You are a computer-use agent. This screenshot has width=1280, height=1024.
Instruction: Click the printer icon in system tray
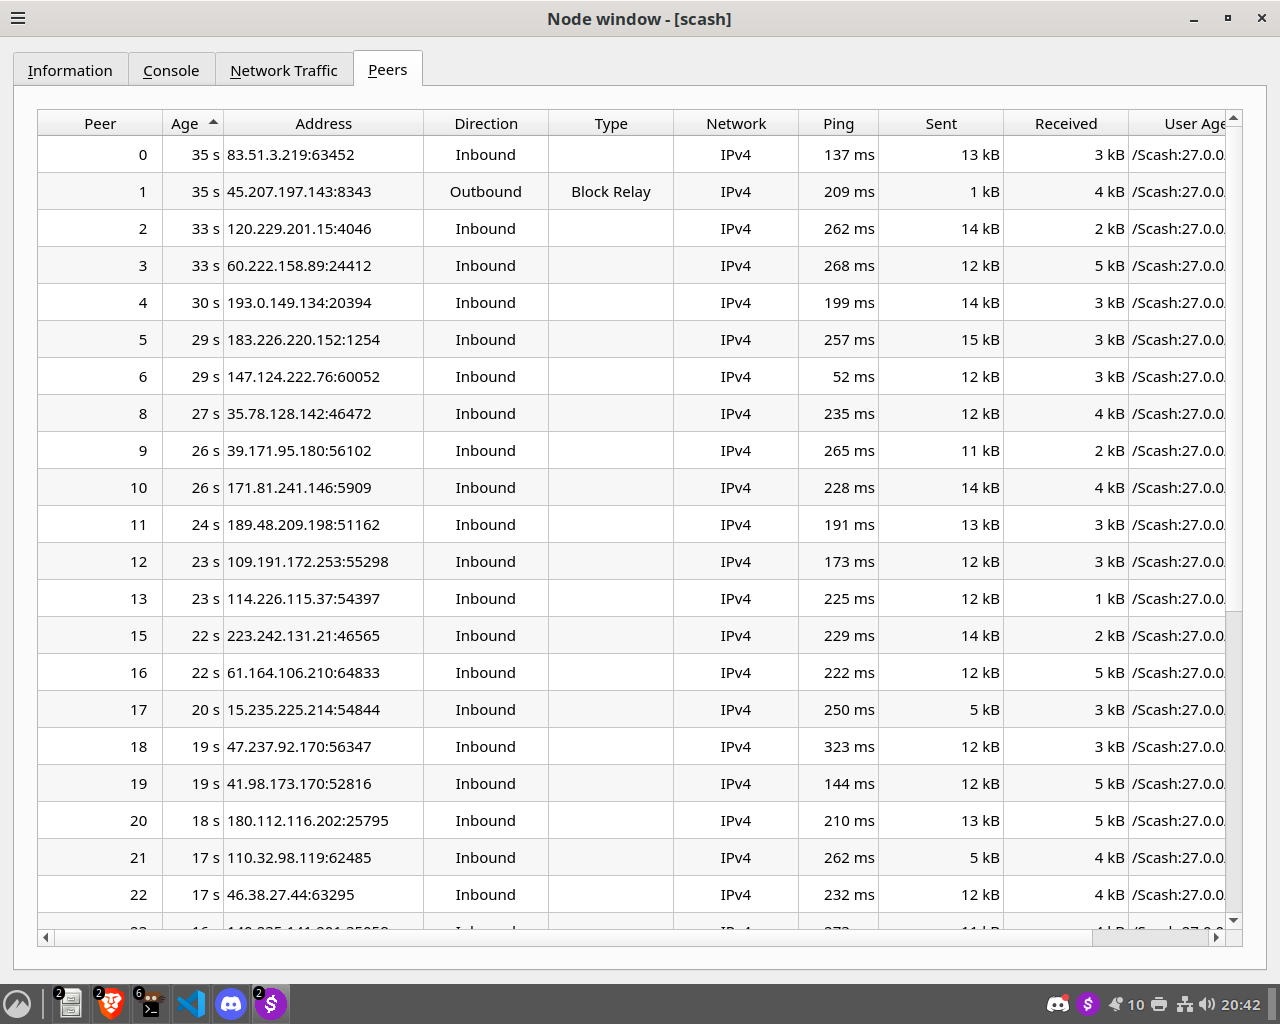pos(1159,1004)
